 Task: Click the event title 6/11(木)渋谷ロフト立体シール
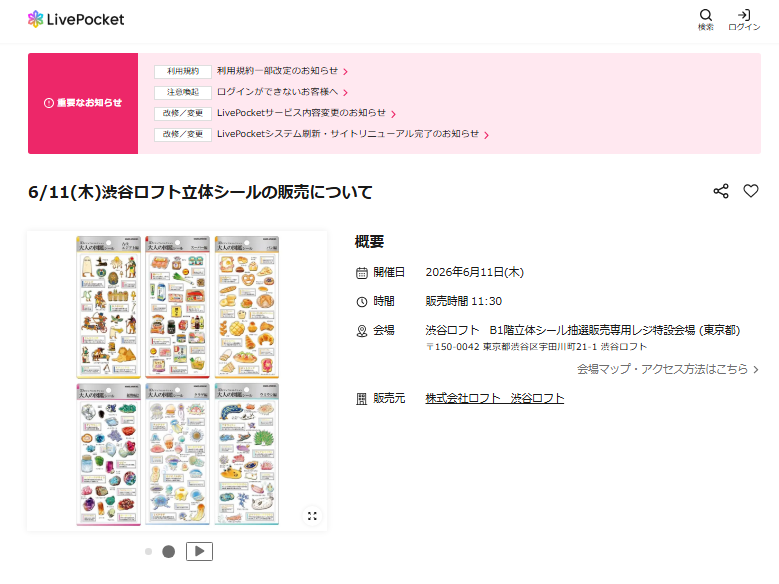200,192
